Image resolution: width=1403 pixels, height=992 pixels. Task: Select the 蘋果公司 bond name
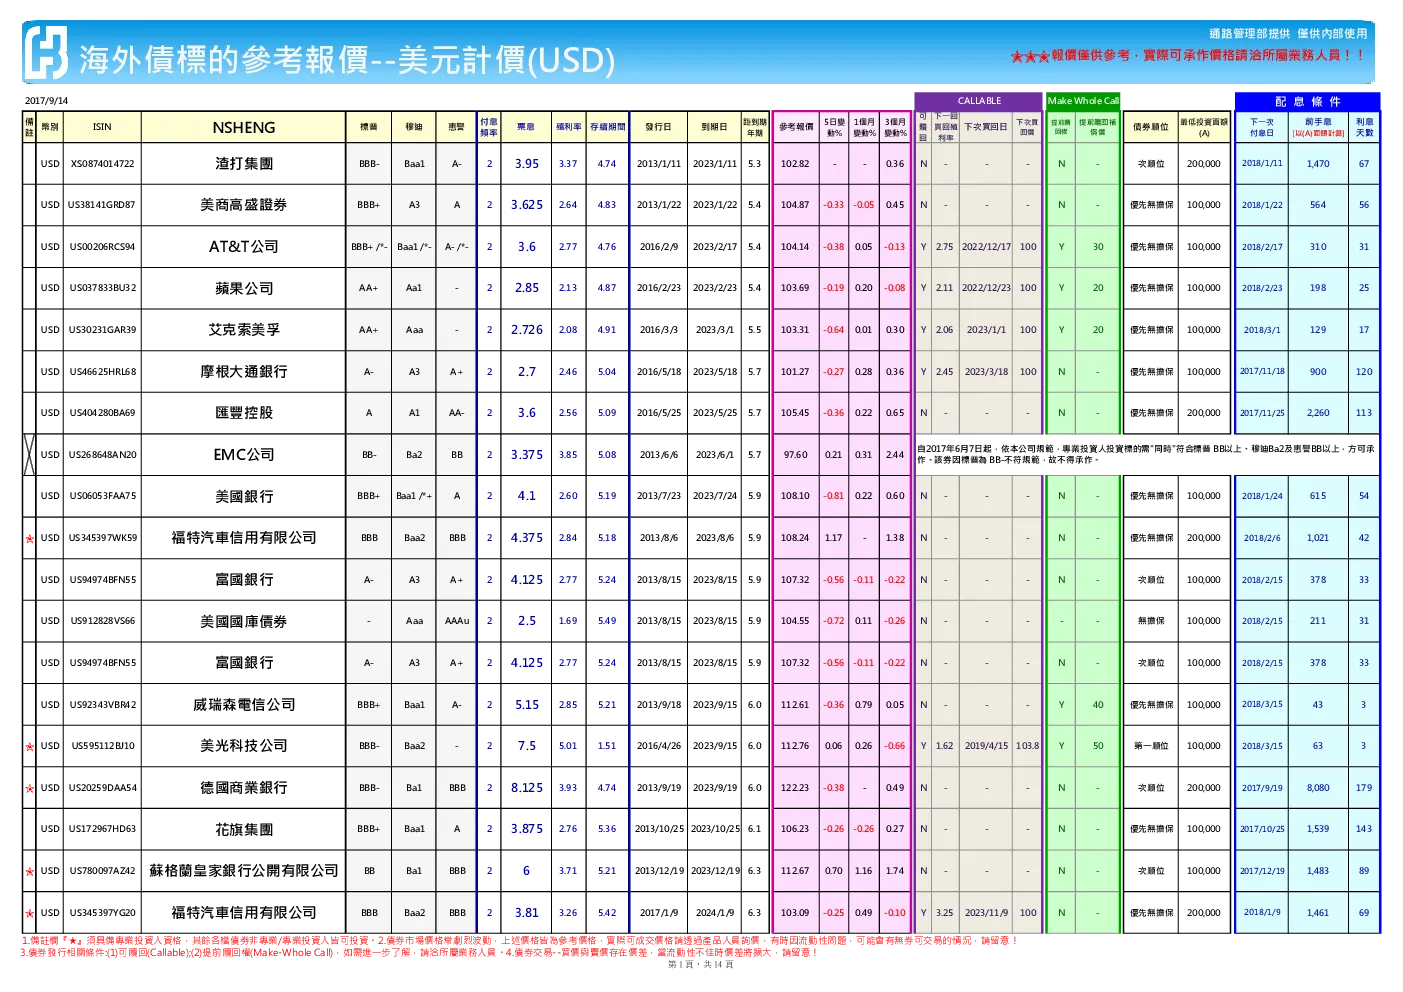coord(244,288)
